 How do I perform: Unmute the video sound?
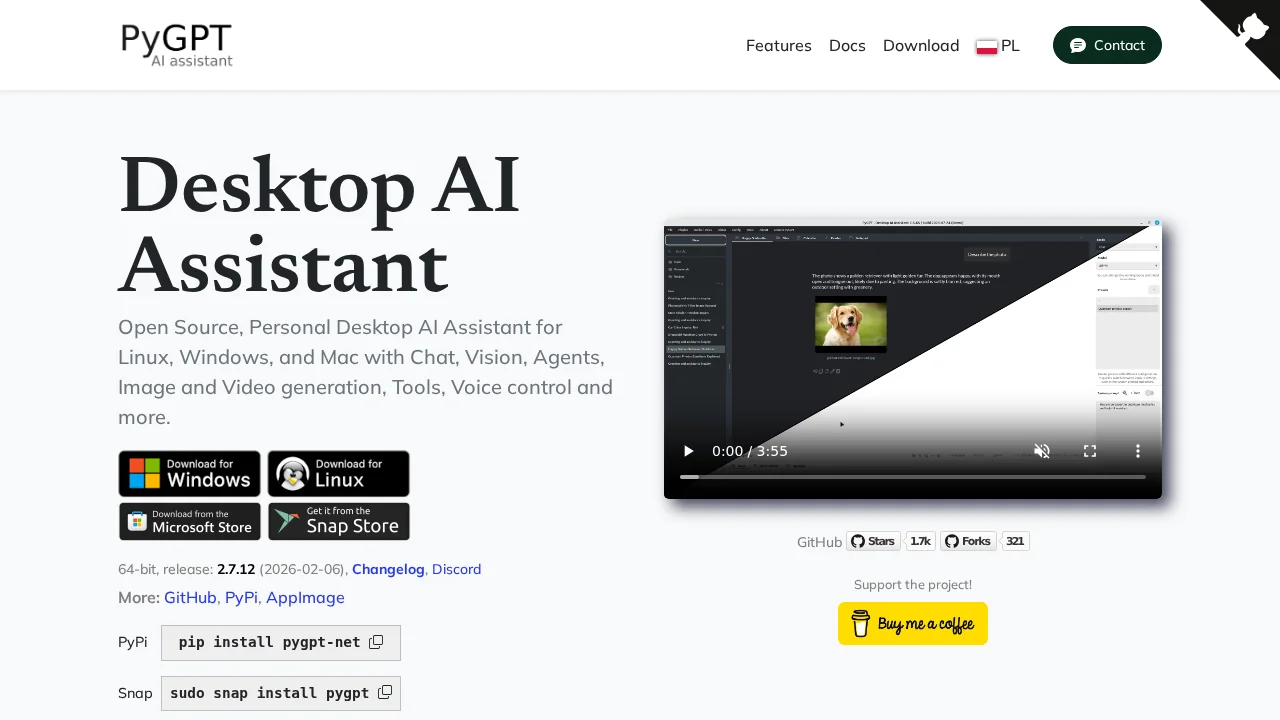[1042, 451]
